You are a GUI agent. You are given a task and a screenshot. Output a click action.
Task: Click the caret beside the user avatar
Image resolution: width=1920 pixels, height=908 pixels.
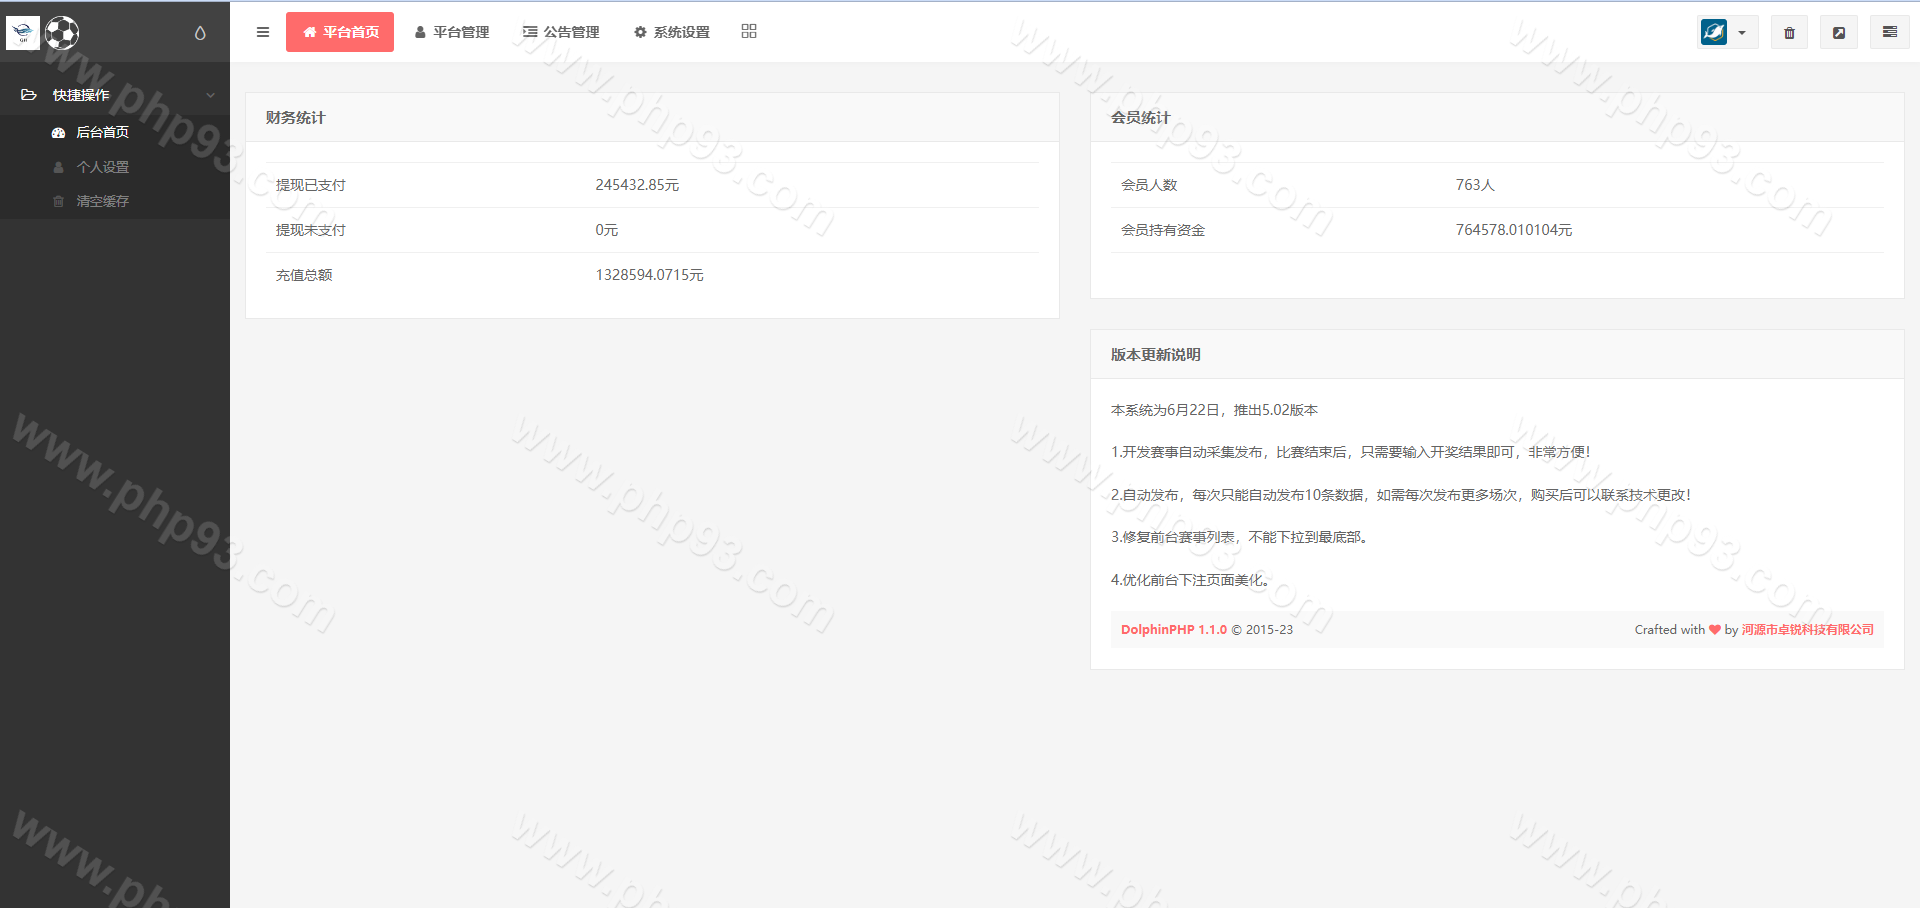1742,33
